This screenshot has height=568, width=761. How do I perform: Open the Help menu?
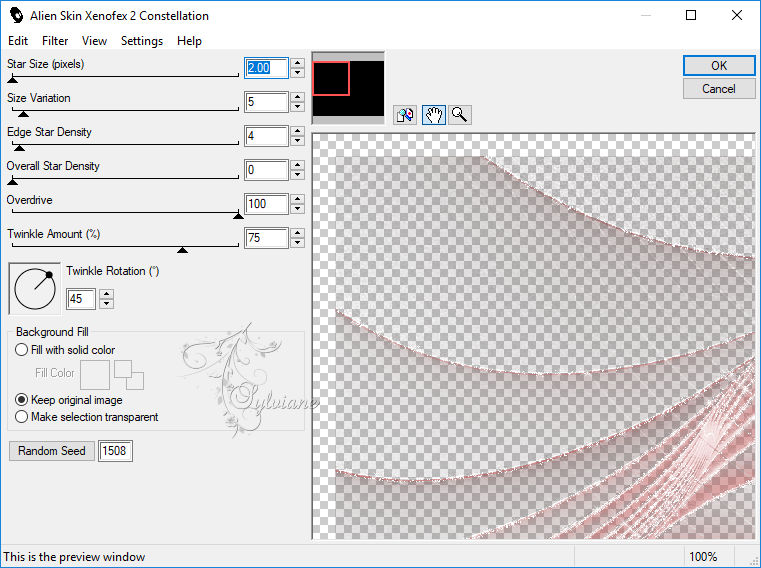pos(189,41)
